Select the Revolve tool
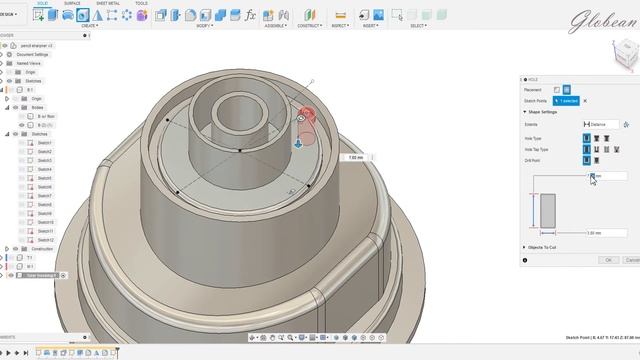This screenshot has width=640, height=360. [x=68, y=15]
